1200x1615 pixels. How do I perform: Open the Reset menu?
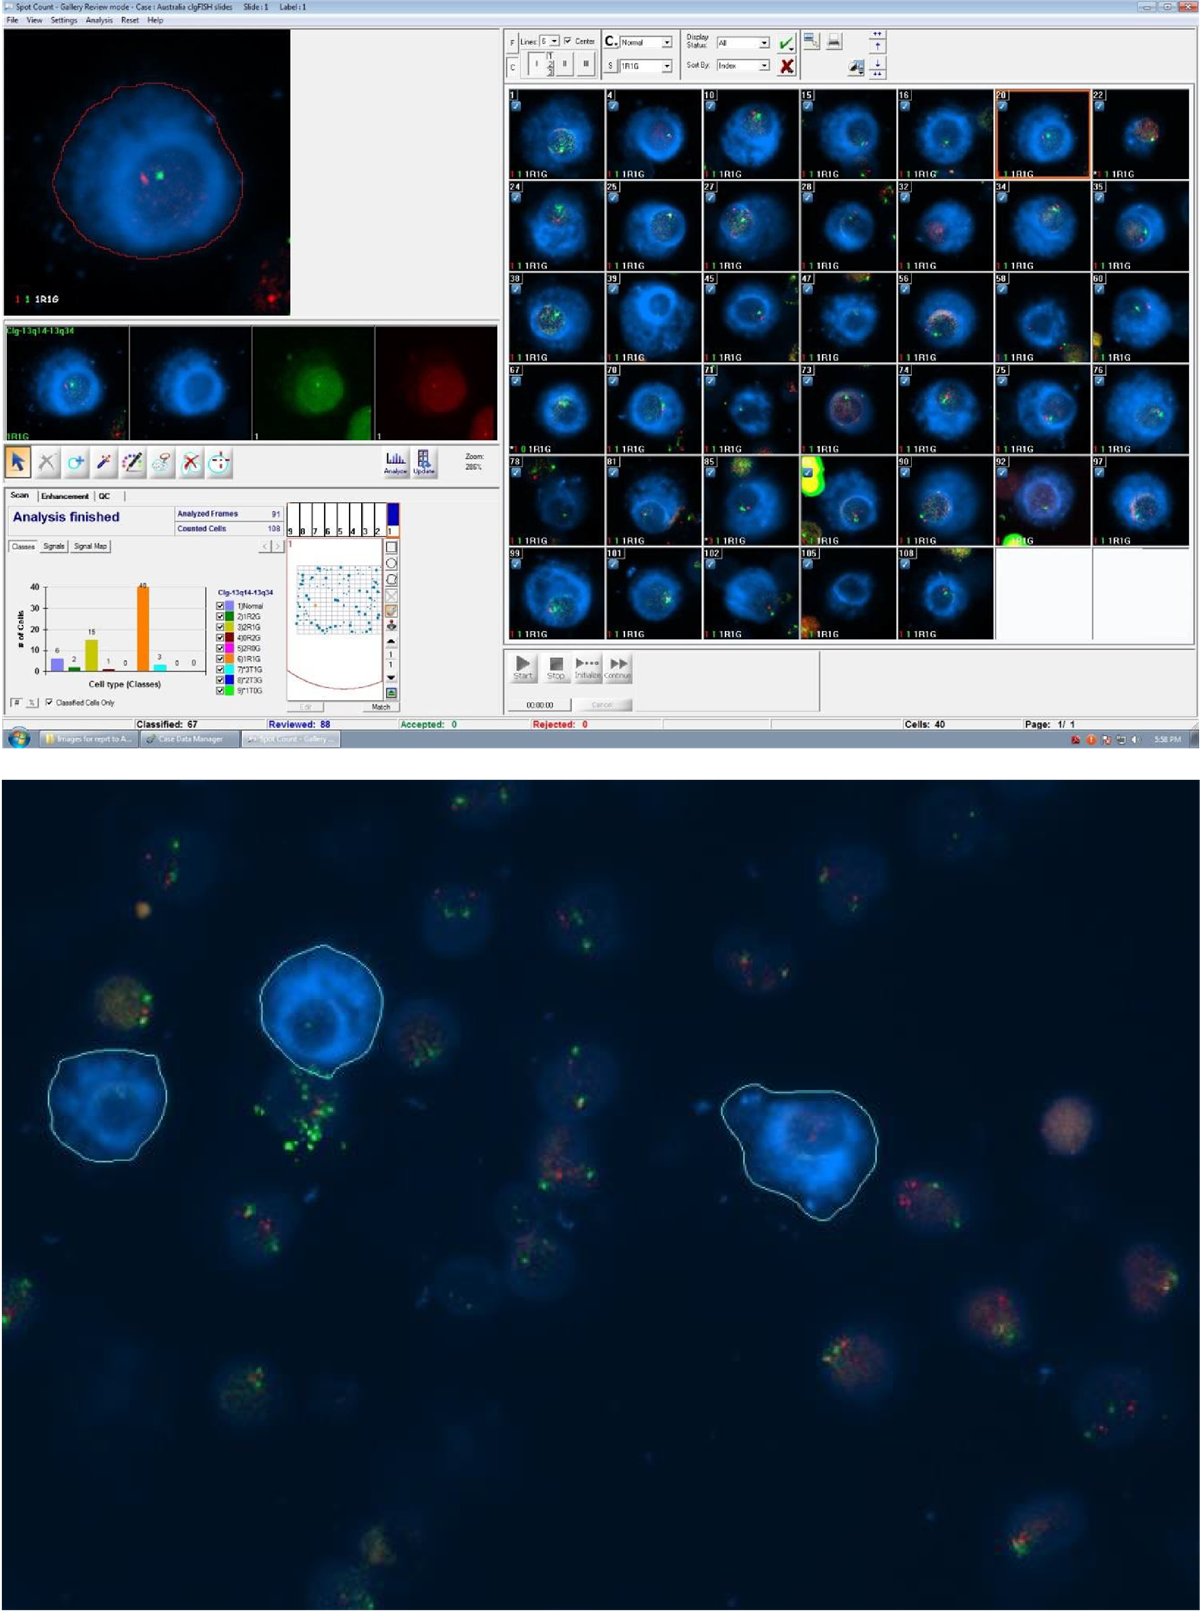130,20
